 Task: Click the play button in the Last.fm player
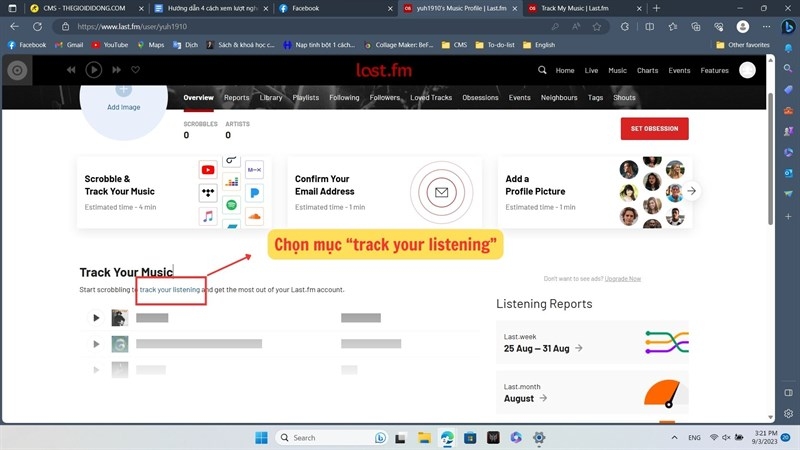(93, 70)
